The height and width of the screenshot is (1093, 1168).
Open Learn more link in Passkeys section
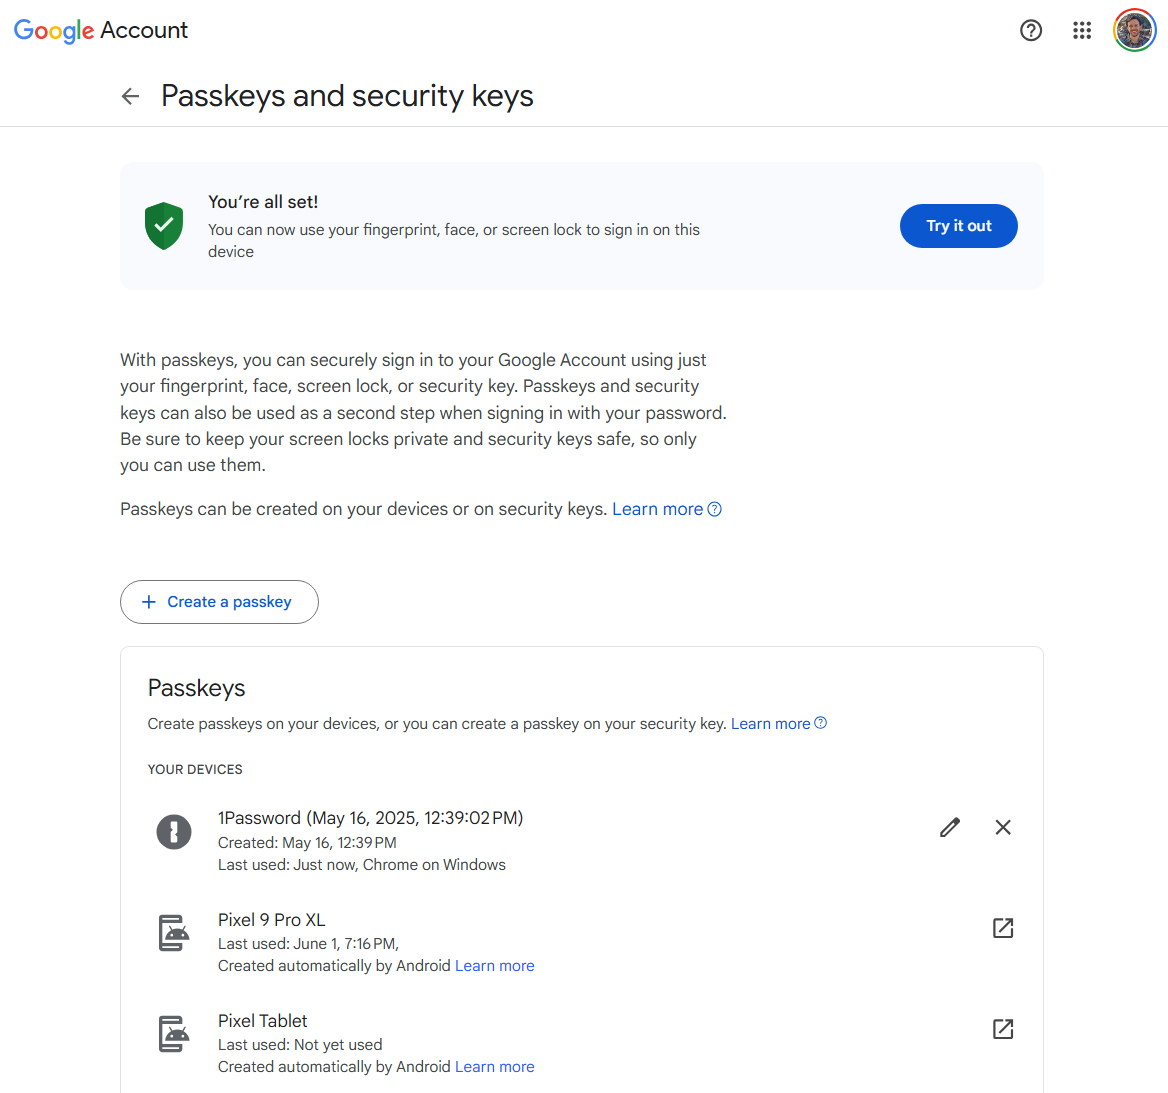pos(770,724)
